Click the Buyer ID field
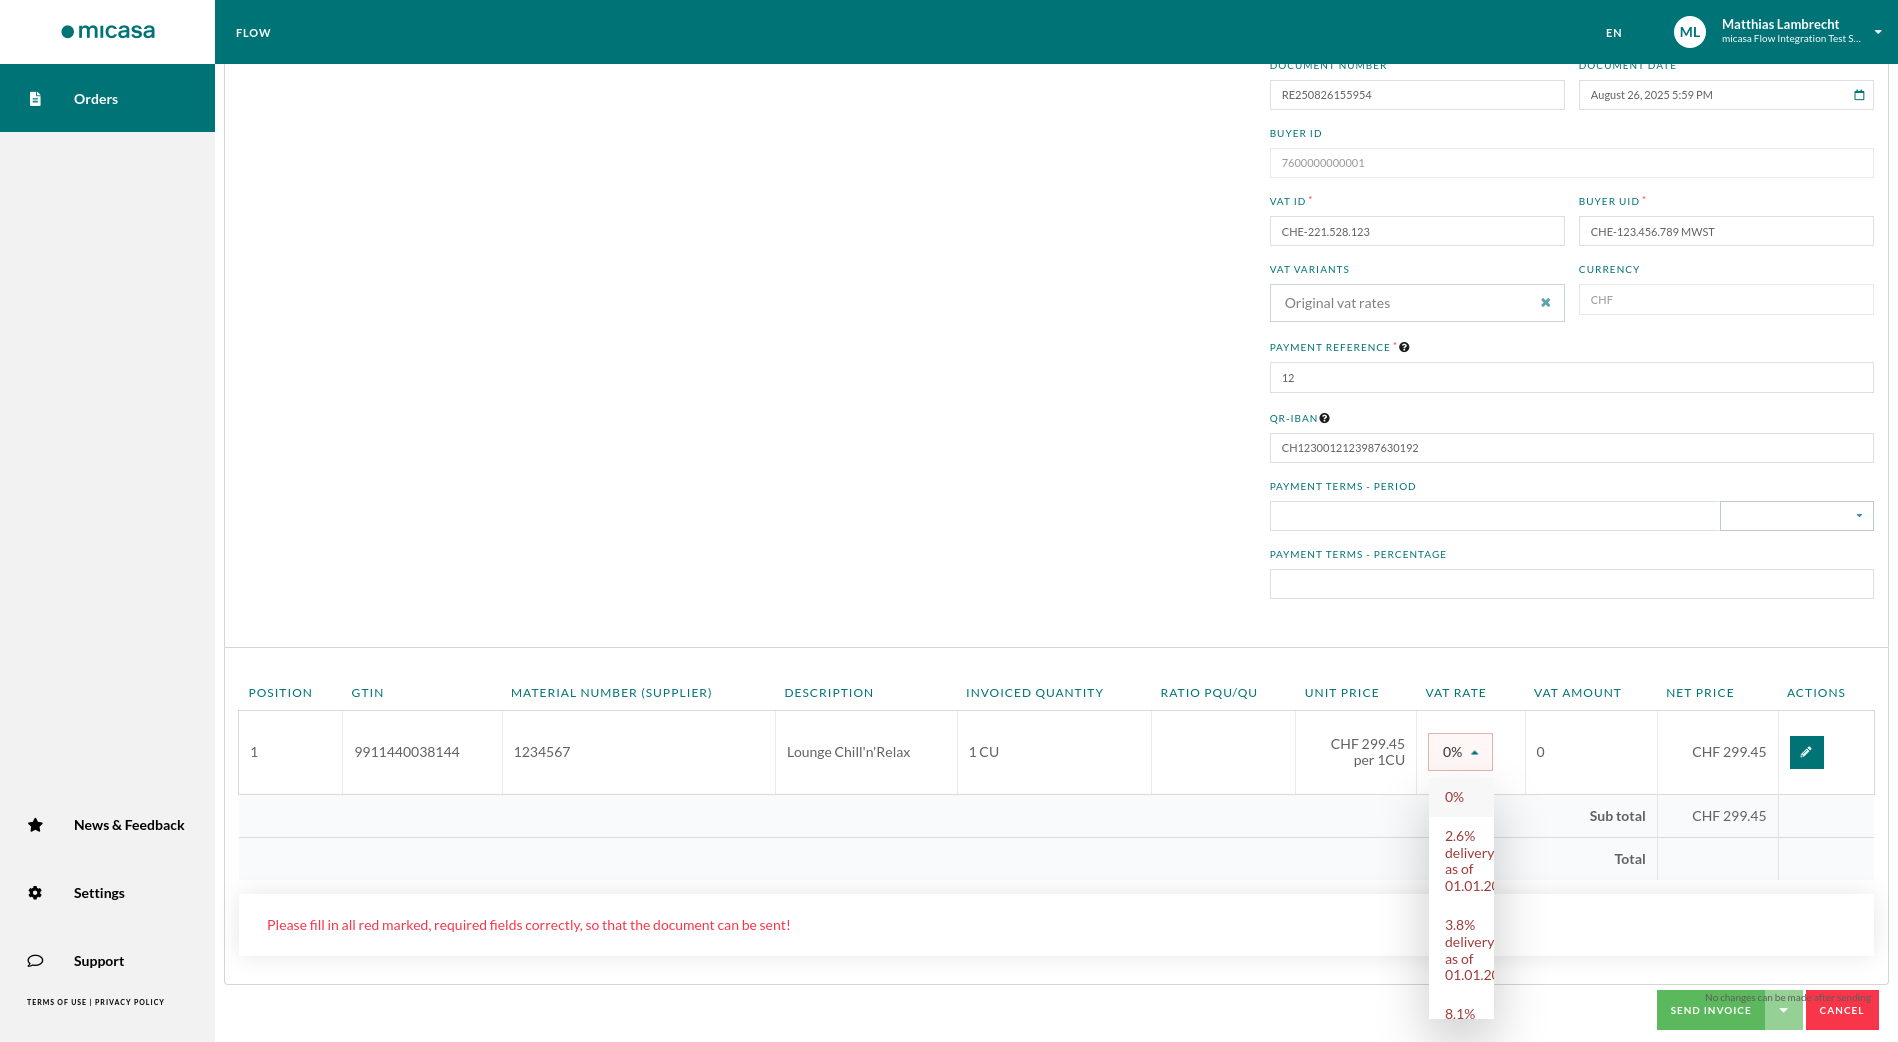Image resolution: width=1898 pixels, height=1042 pixels. (1571, 163)
